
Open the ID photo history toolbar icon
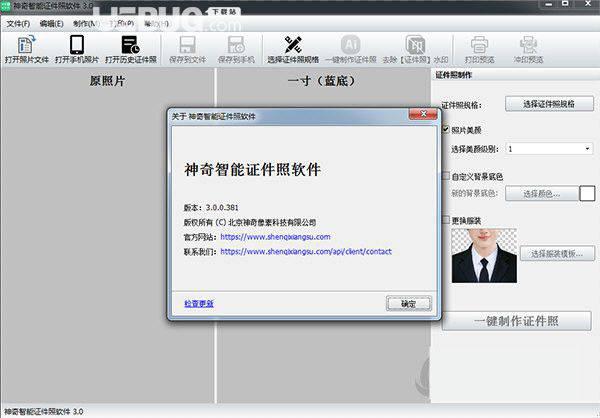tap(131, 49)
